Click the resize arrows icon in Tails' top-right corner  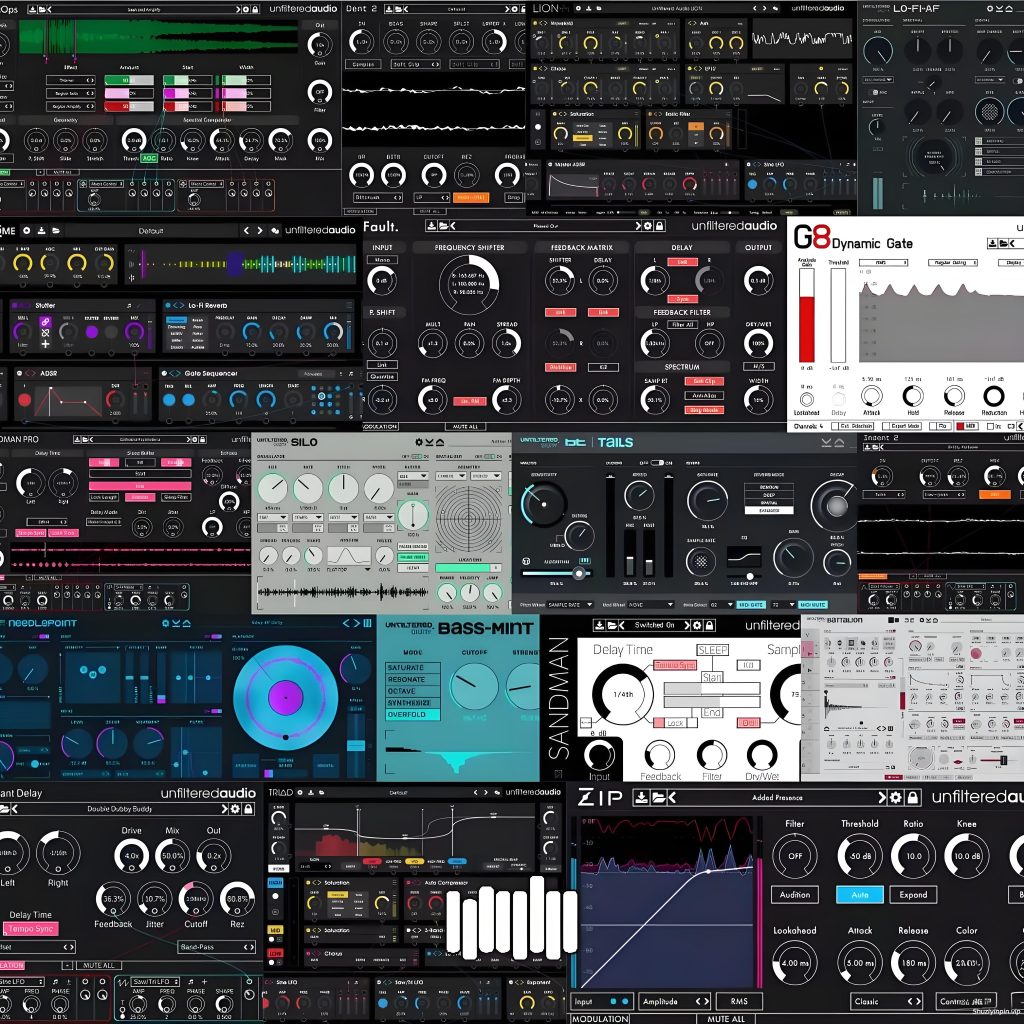[x=832, y=442]
